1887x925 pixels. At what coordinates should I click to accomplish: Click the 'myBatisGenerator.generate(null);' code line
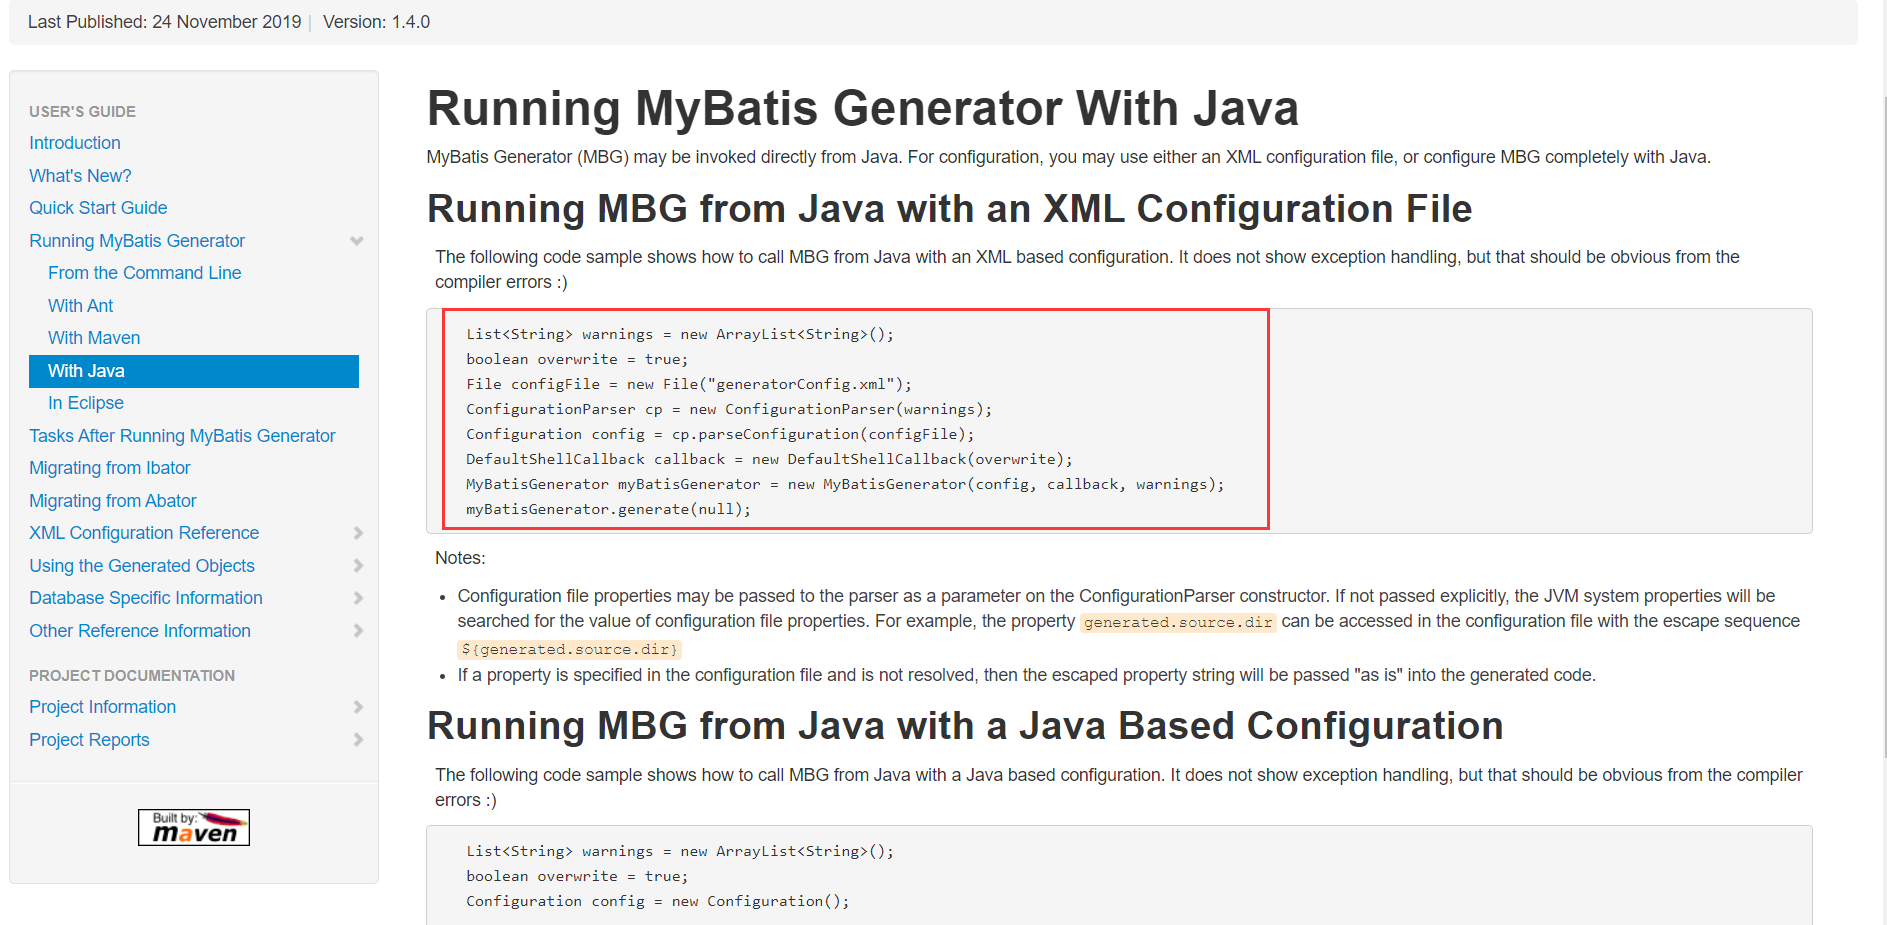pos(608,509)
